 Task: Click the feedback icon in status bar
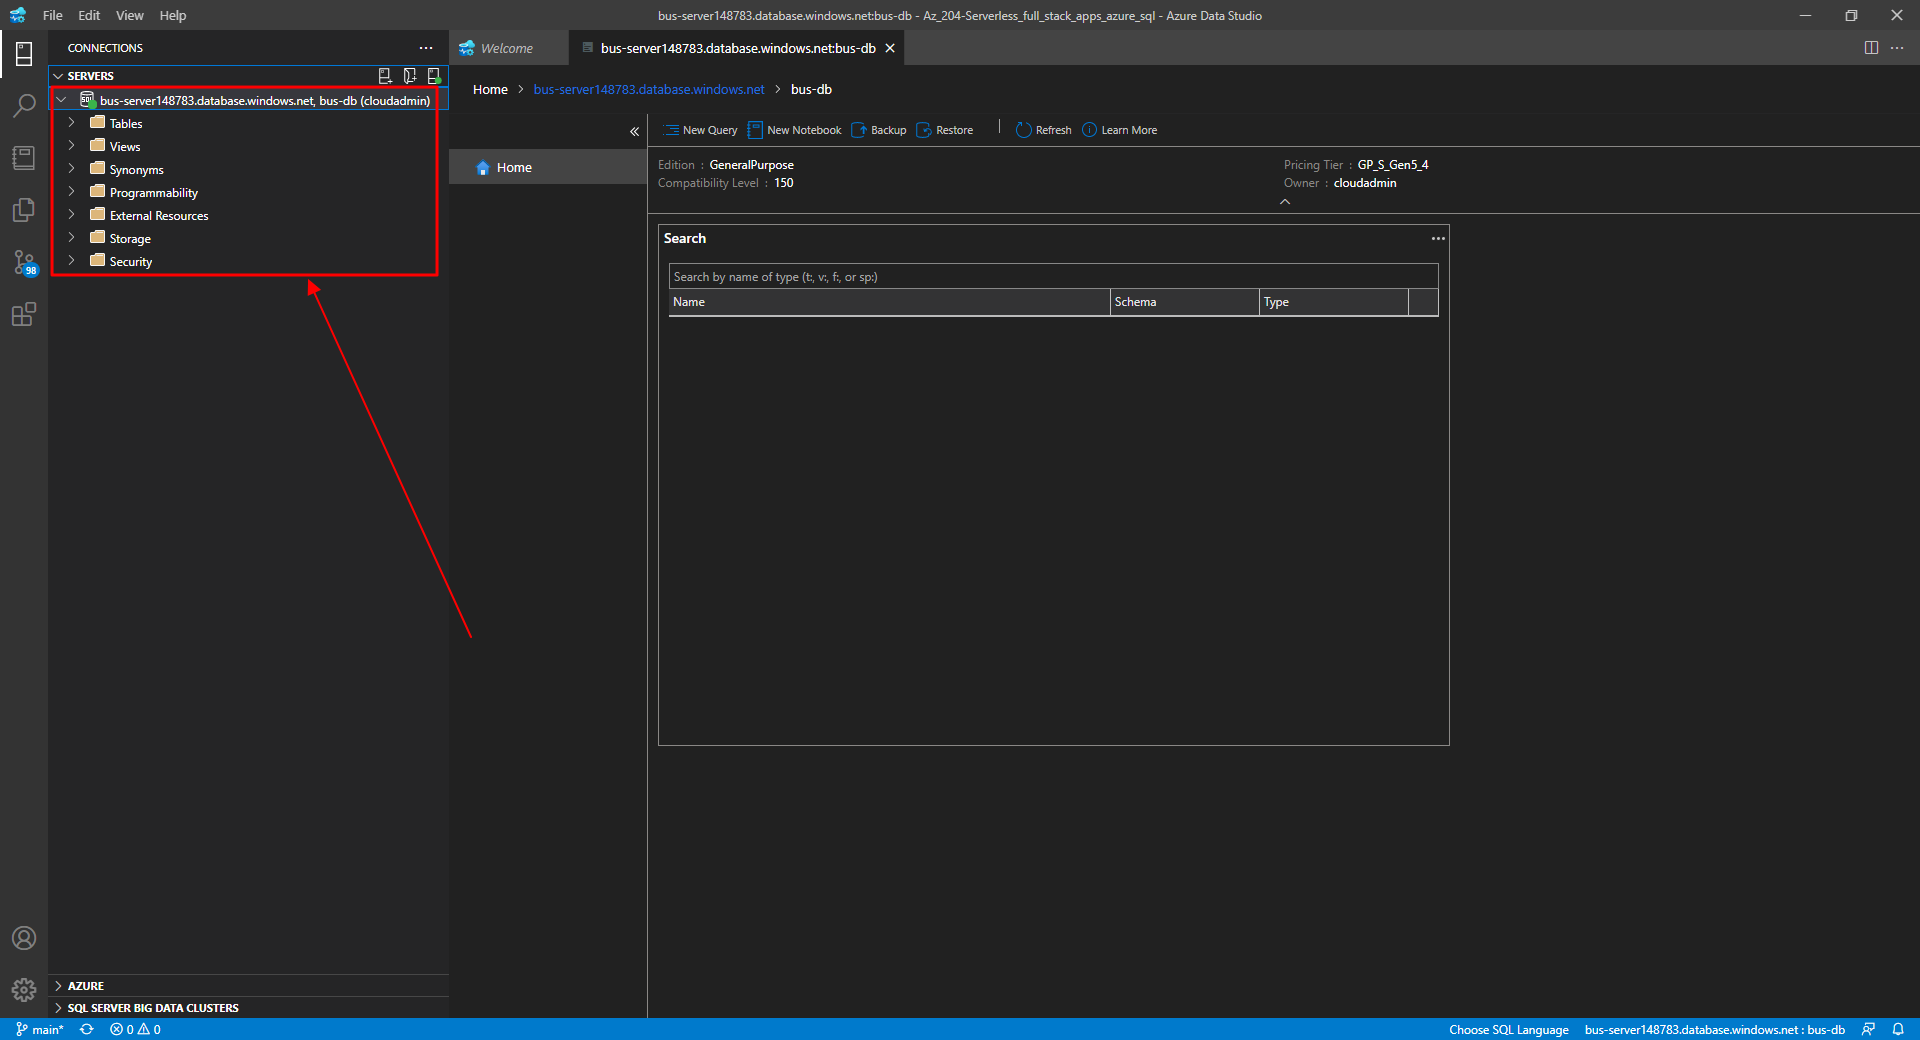coord(1868,1029)
